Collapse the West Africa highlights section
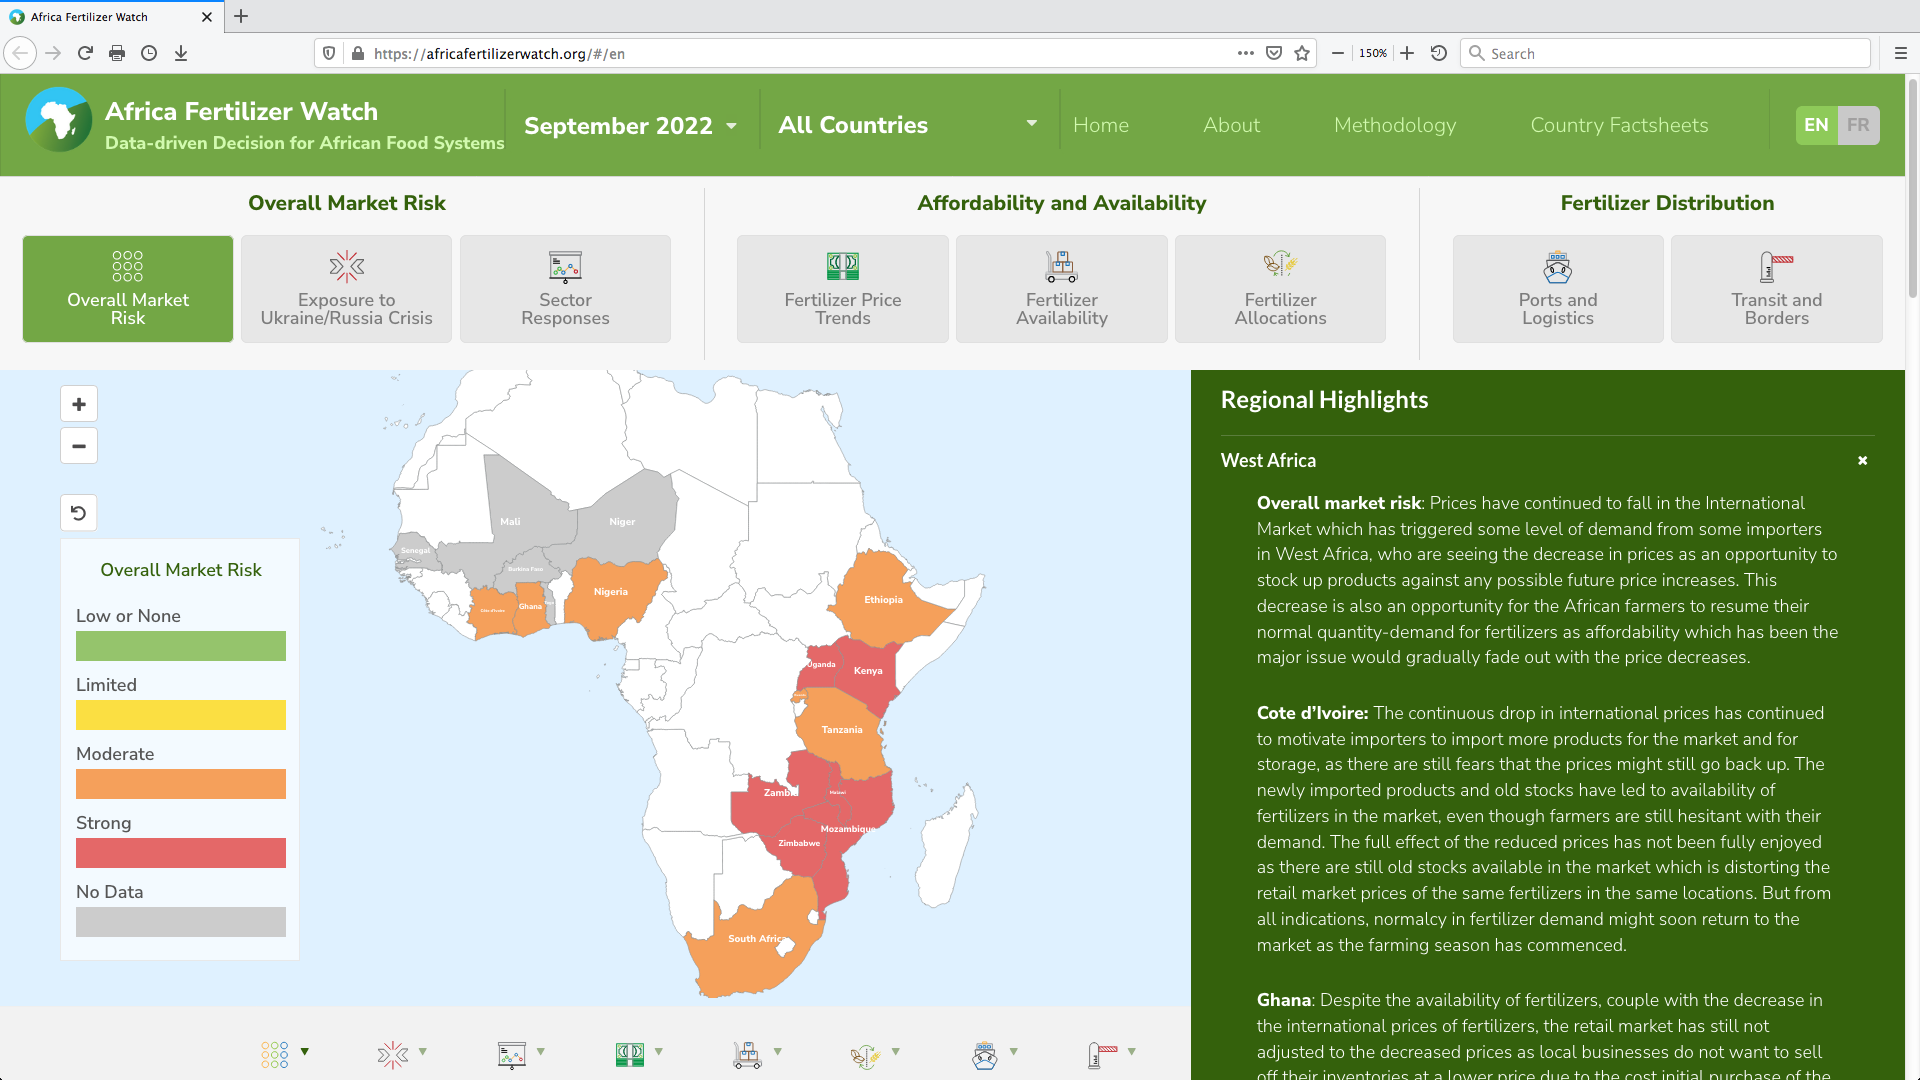 coord(1862,461)
